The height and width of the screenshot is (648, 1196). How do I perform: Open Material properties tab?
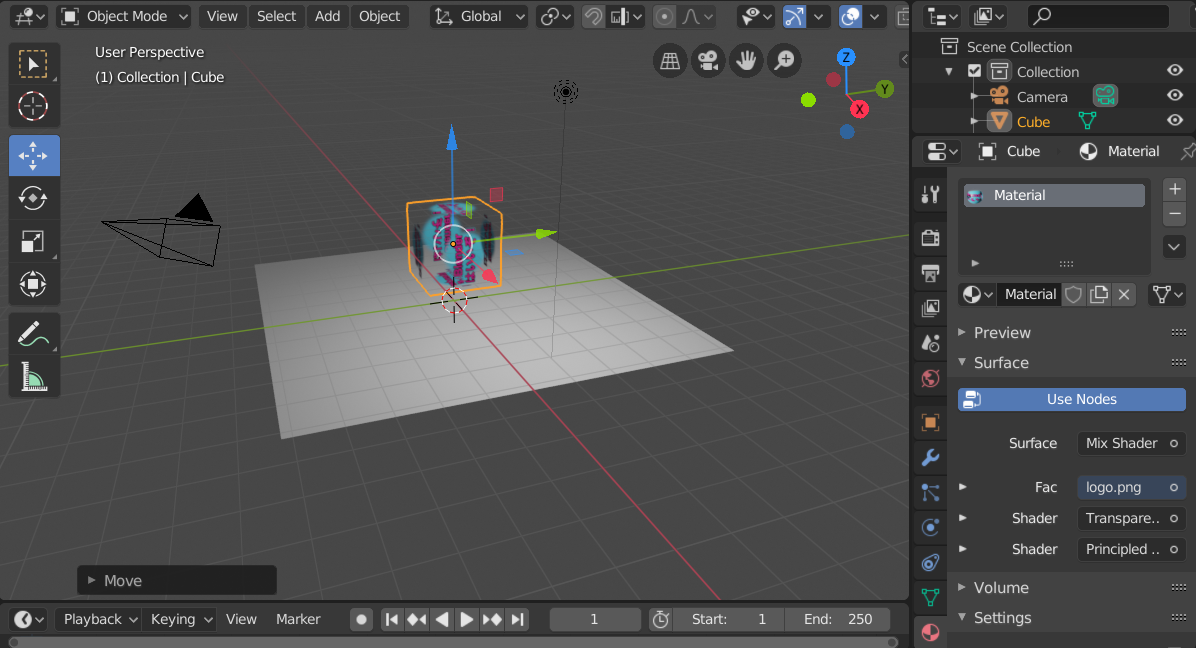tap(930, 632)
